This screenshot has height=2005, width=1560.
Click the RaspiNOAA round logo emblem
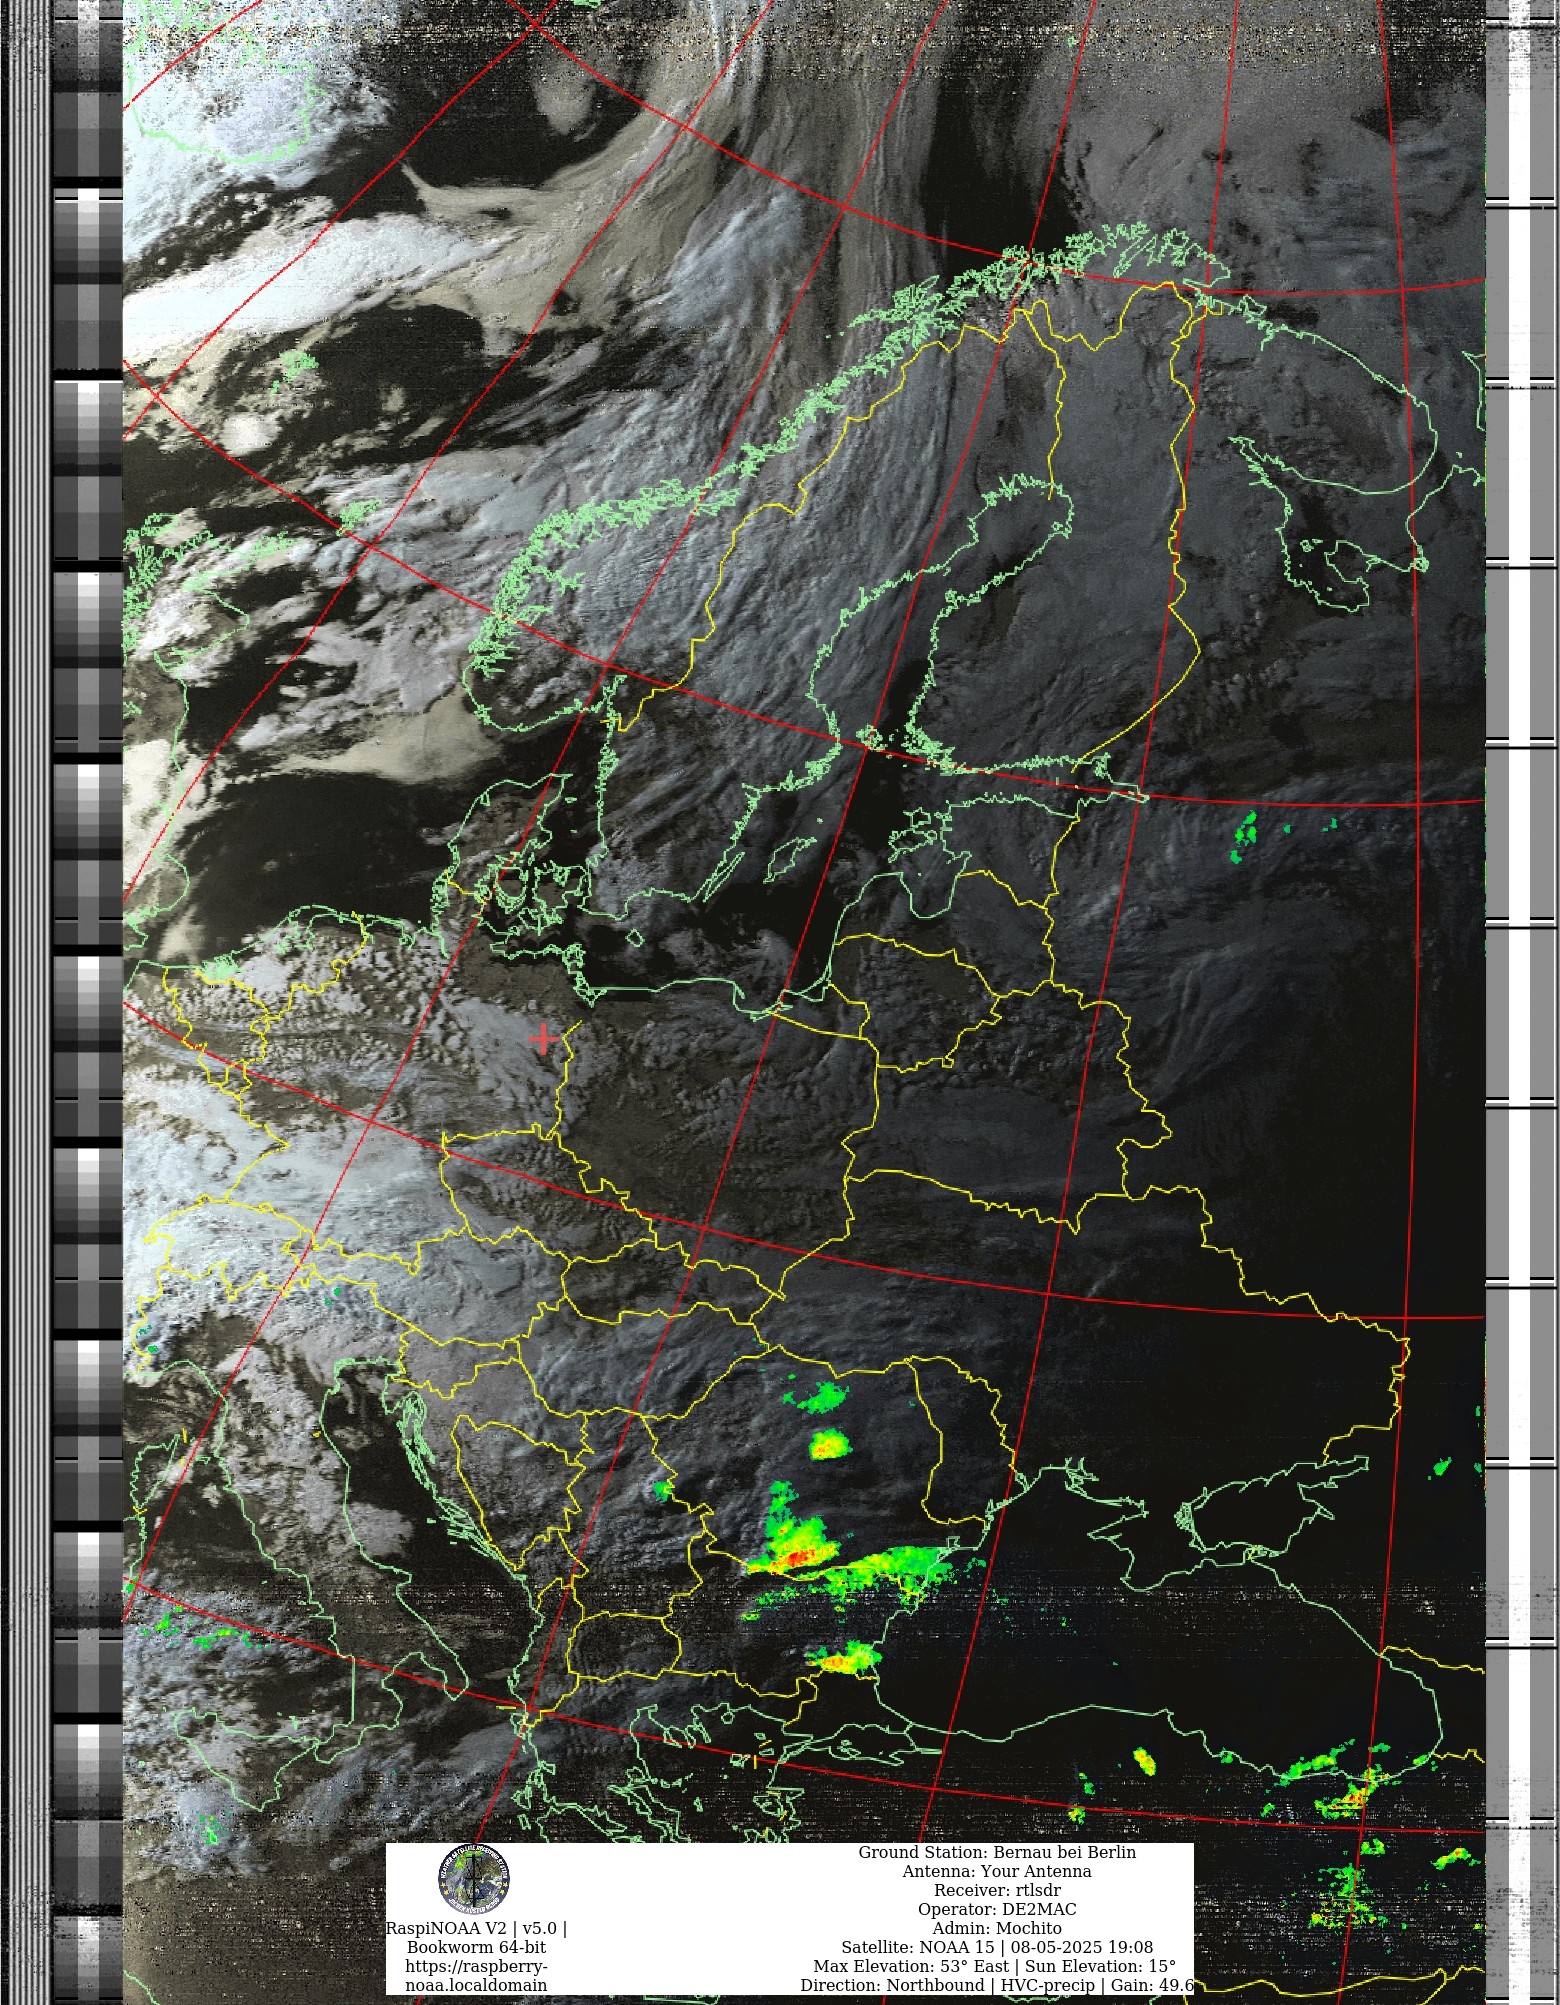tap(473, 1879)
